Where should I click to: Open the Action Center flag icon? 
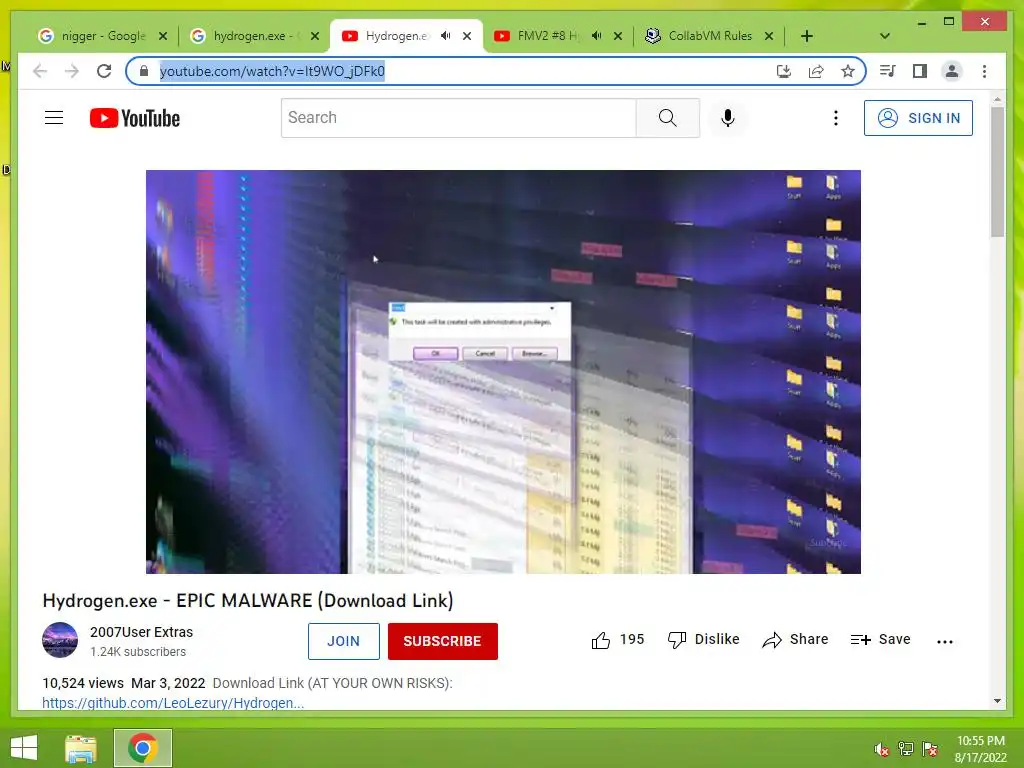pyautogui.click(x=930, y=750)
